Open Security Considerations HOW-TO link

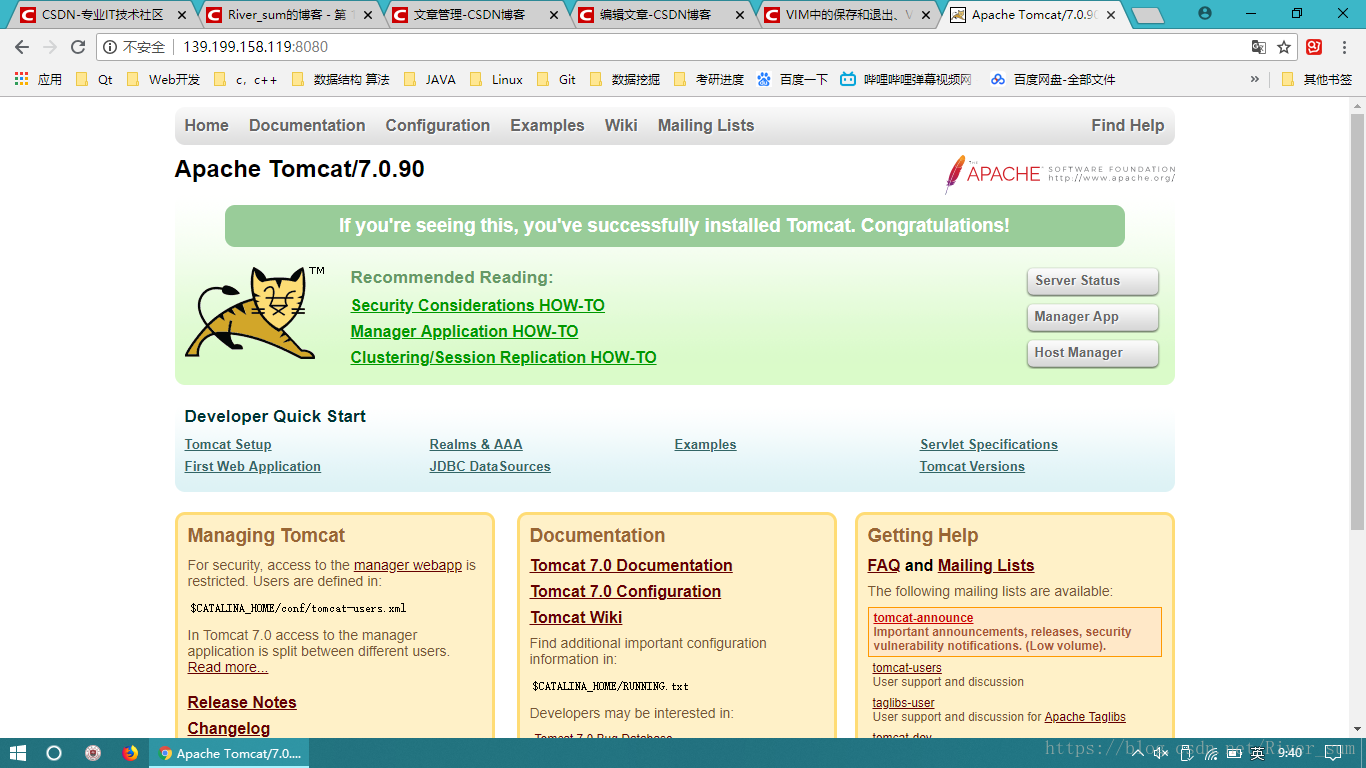pos(478,305)
